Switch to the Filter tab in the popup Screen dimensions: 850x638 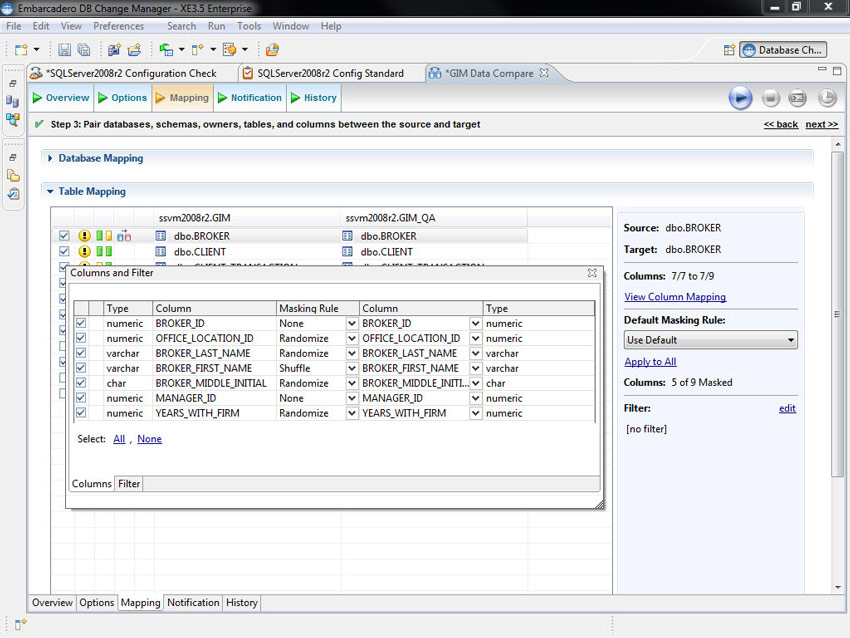pyautogui.click(x=129, y=484)
